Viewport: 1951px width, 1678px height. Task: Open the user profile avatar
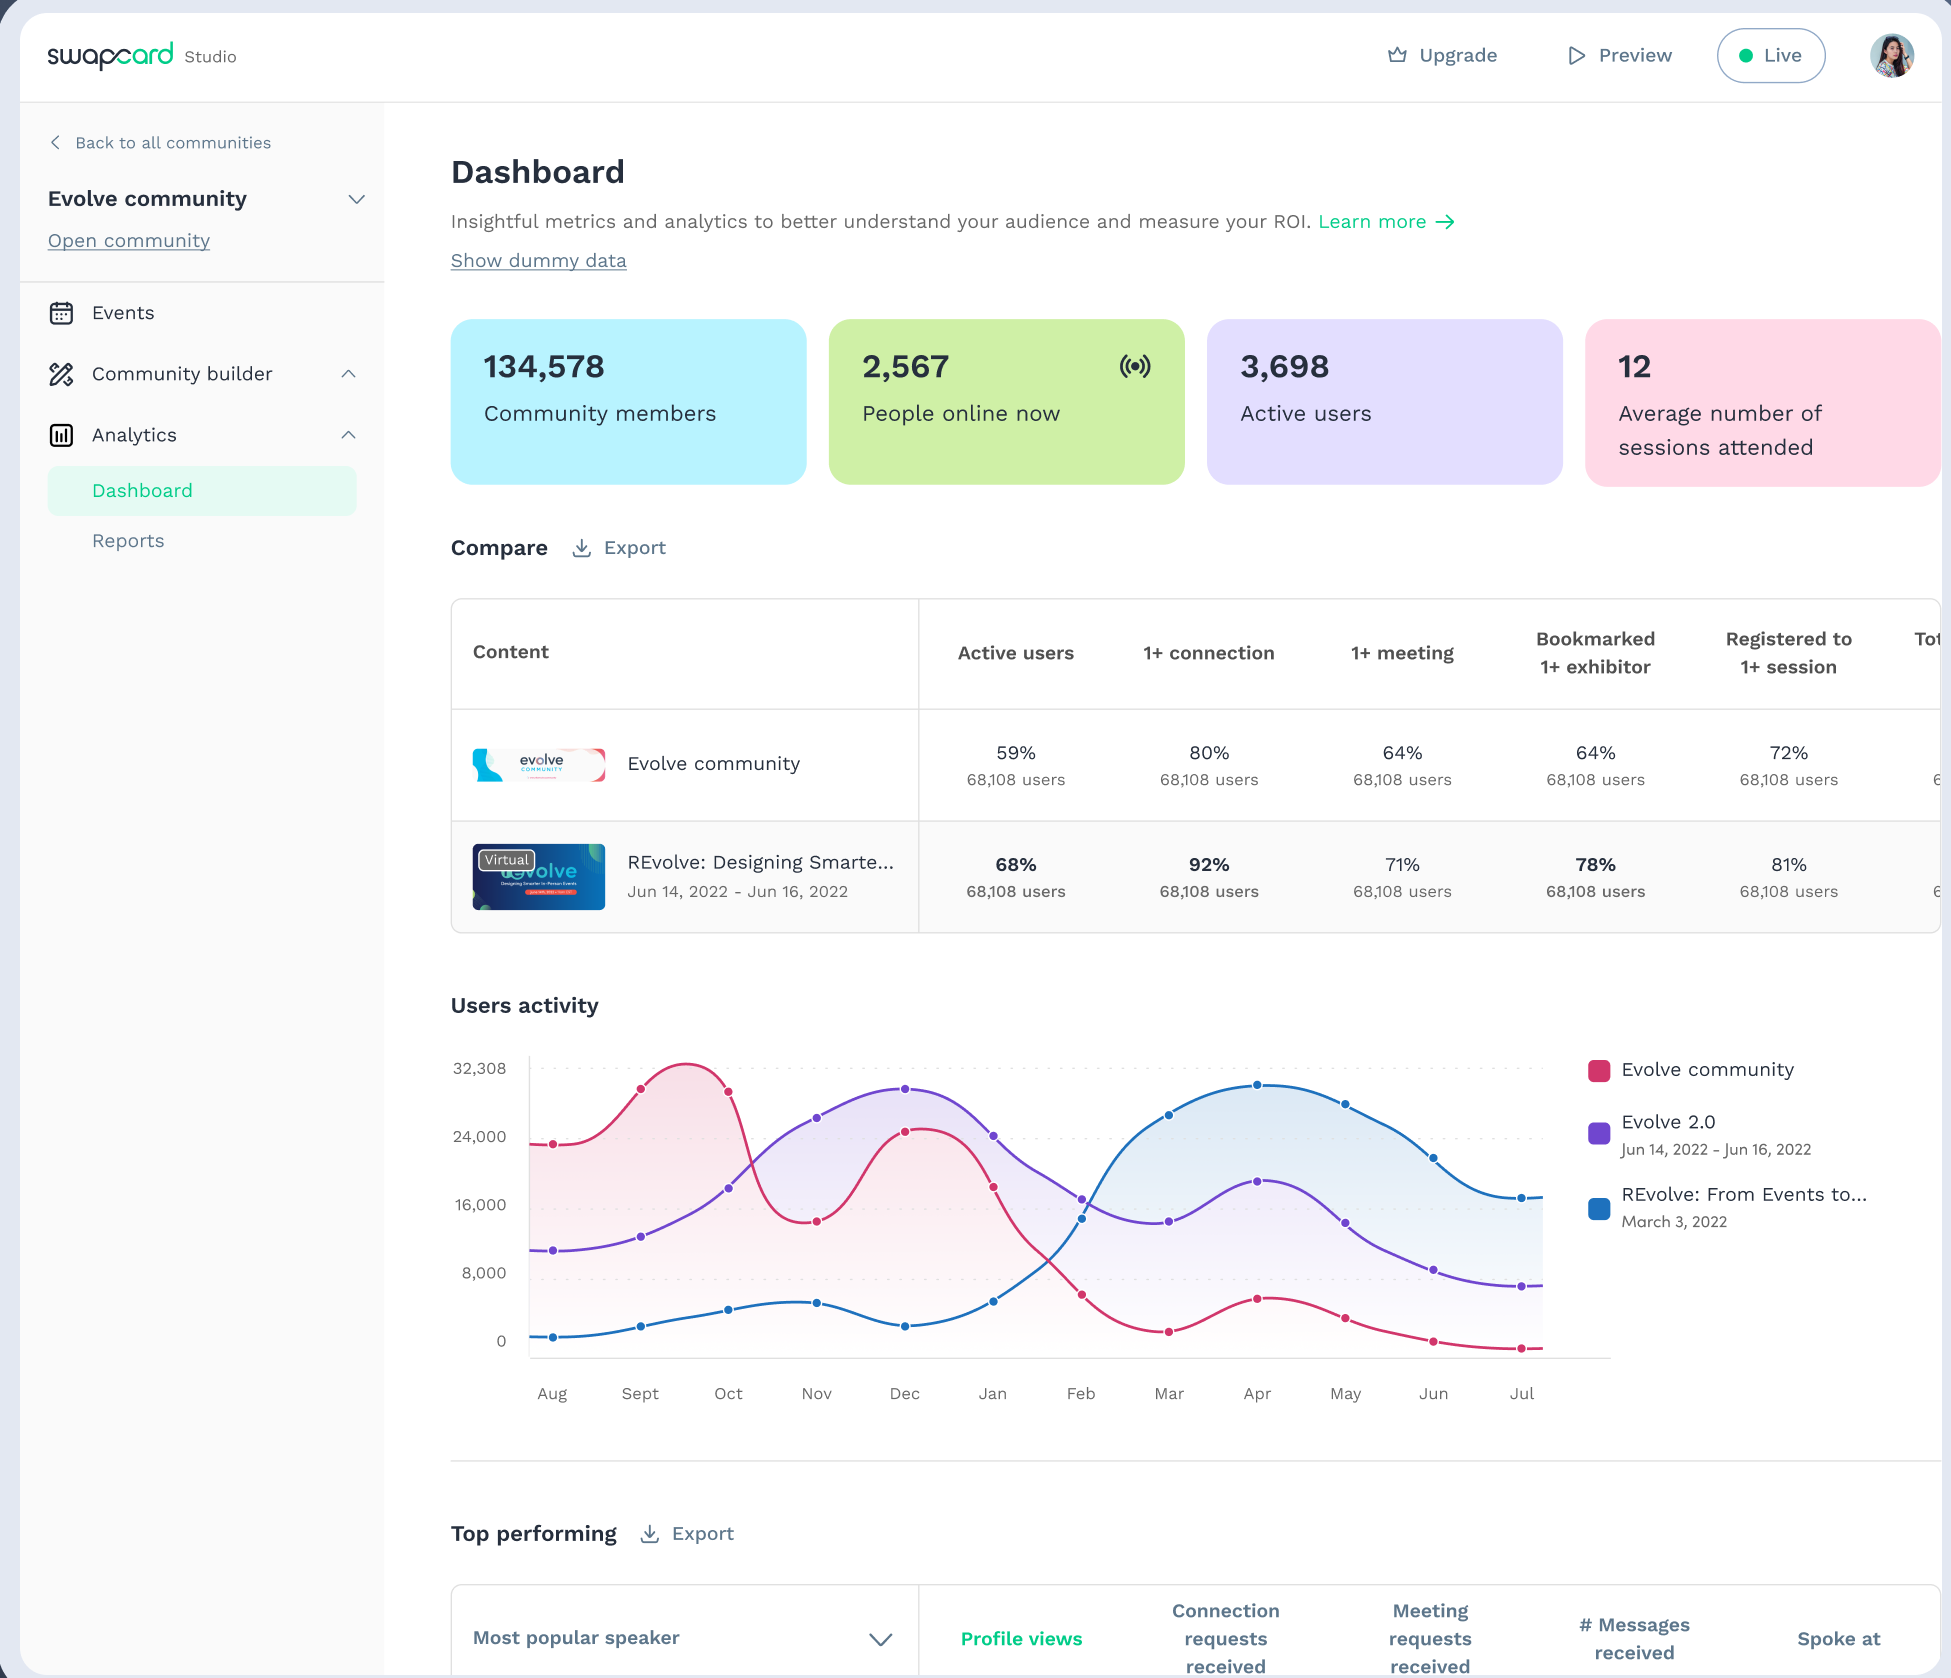(x=1891, y=55)
